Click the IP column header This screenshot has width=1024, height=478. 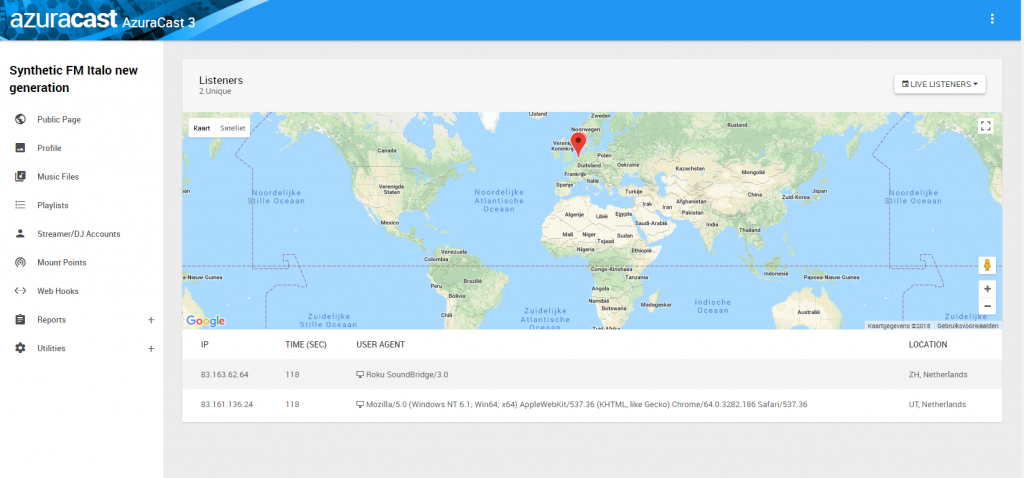tap(204, 344)
